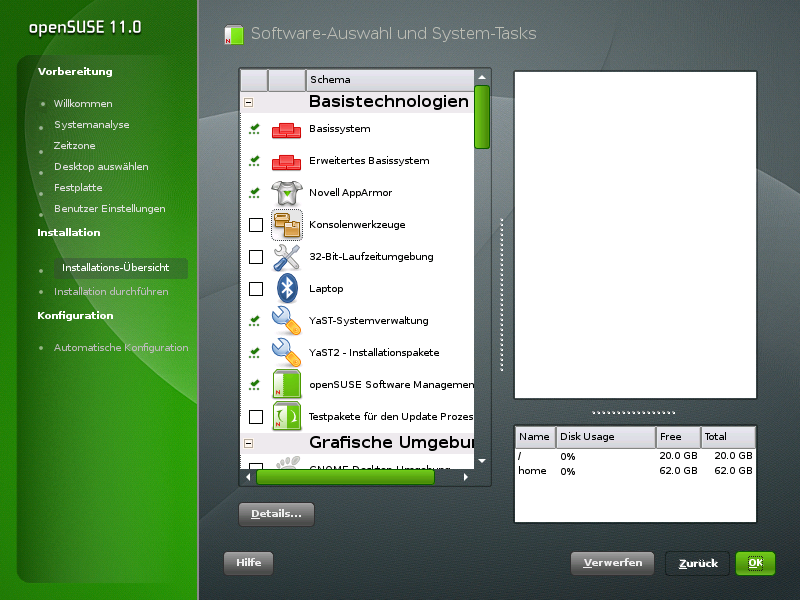Click the Konsolenwerkzeuge row label
800x600 pixels.
pos(357,225)
